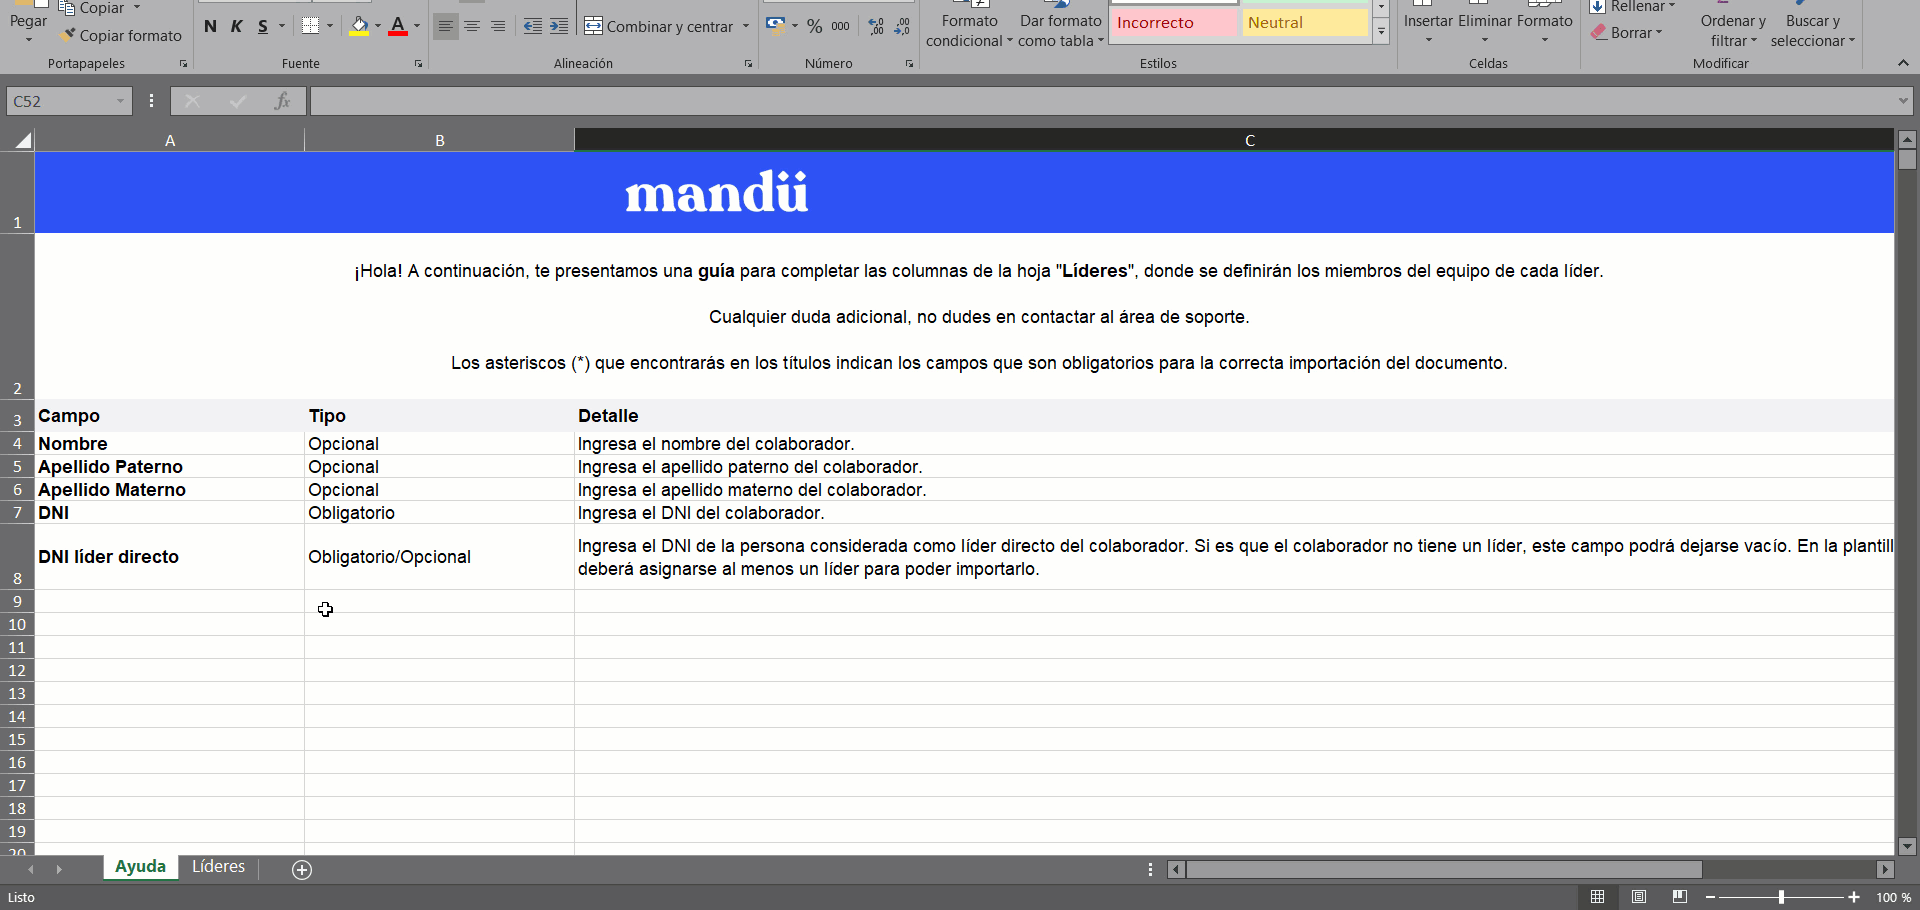Zoom out with the minus button

tap(1711, 898)
